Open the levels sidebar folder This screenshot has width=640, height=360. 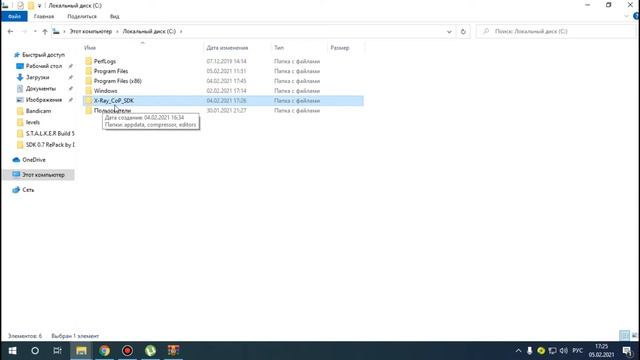(x=33, y=122)
